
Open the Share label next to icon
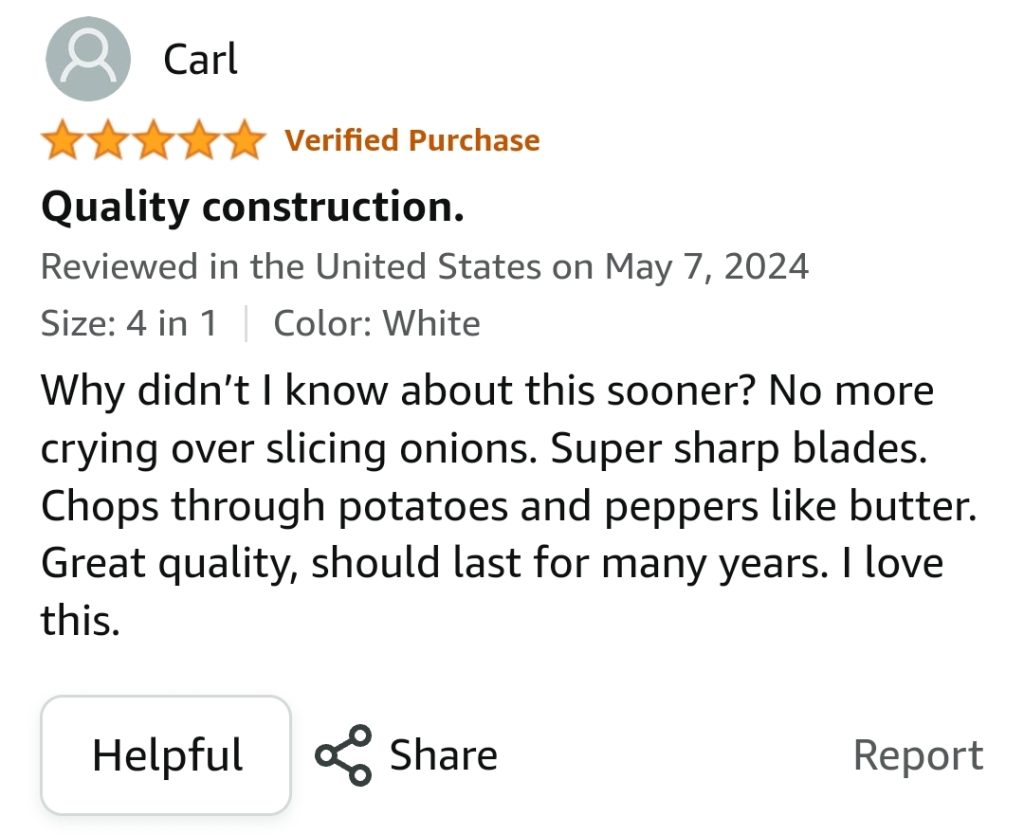443,755
